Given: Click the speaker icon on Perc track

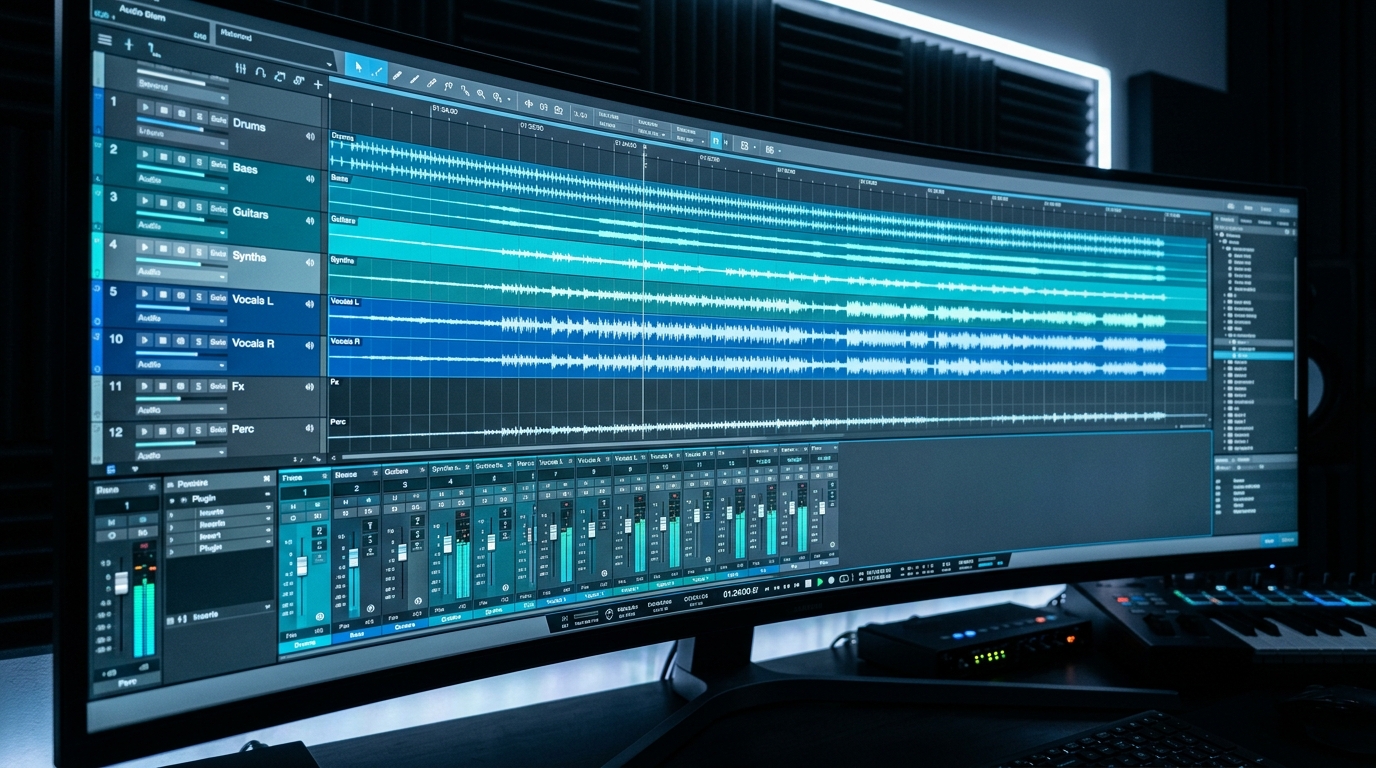Looking at the screenshot, I should pos(310,428).
